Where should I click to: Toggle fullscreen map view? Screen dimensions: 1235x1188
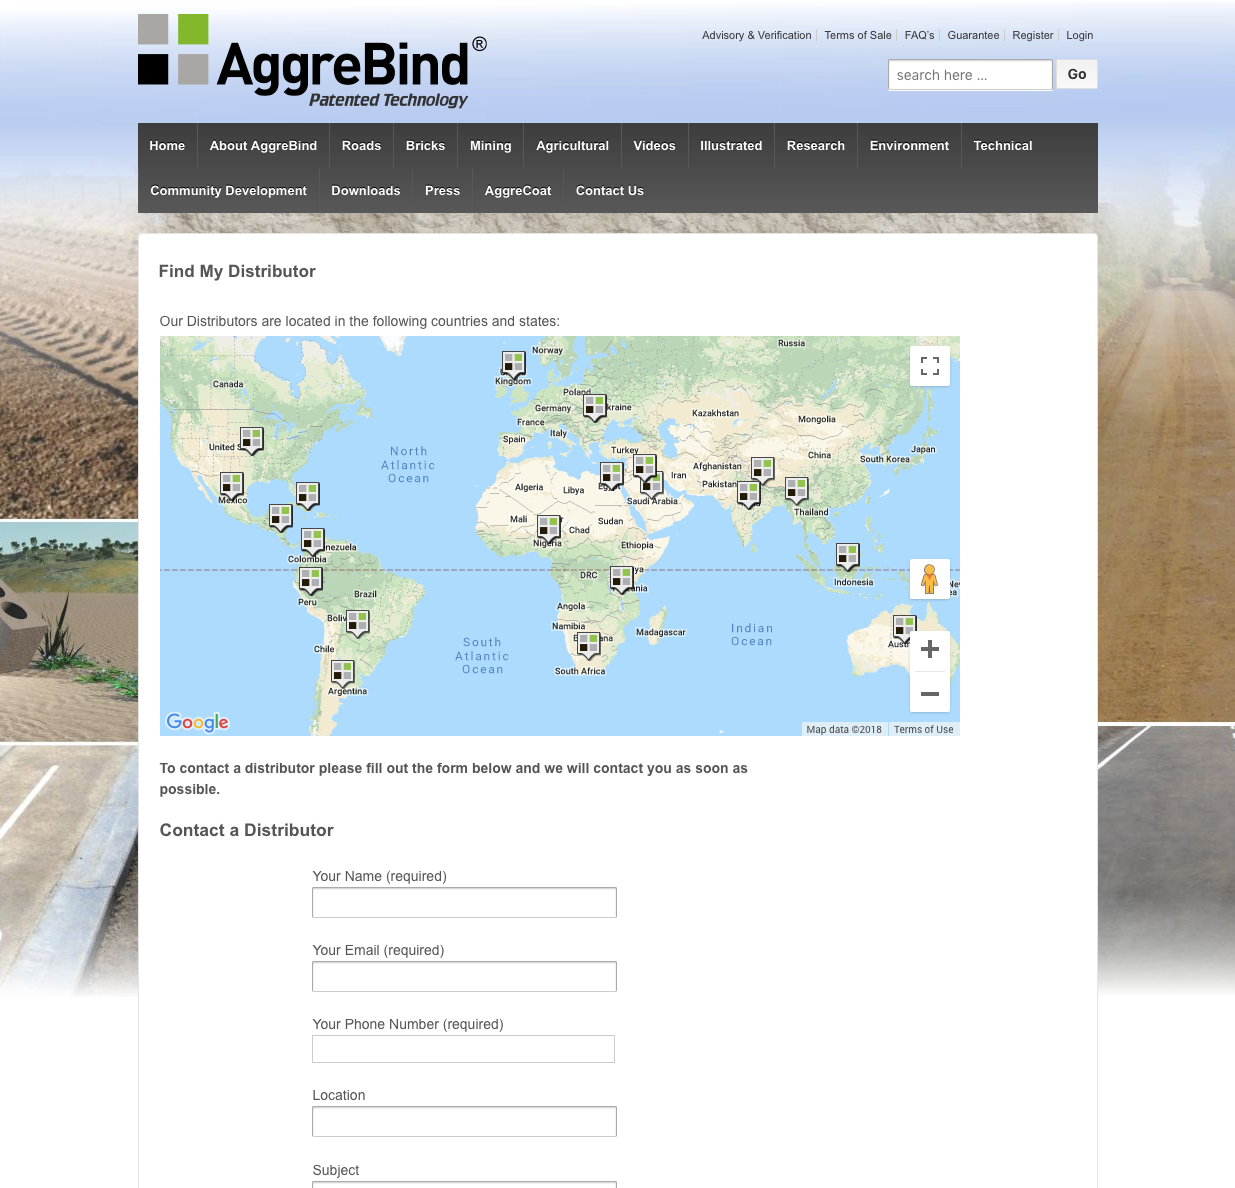point(930,366)
